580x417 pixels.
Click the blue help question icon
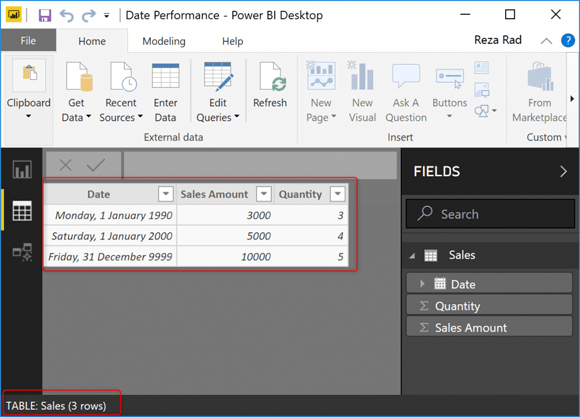pos(568,40)
